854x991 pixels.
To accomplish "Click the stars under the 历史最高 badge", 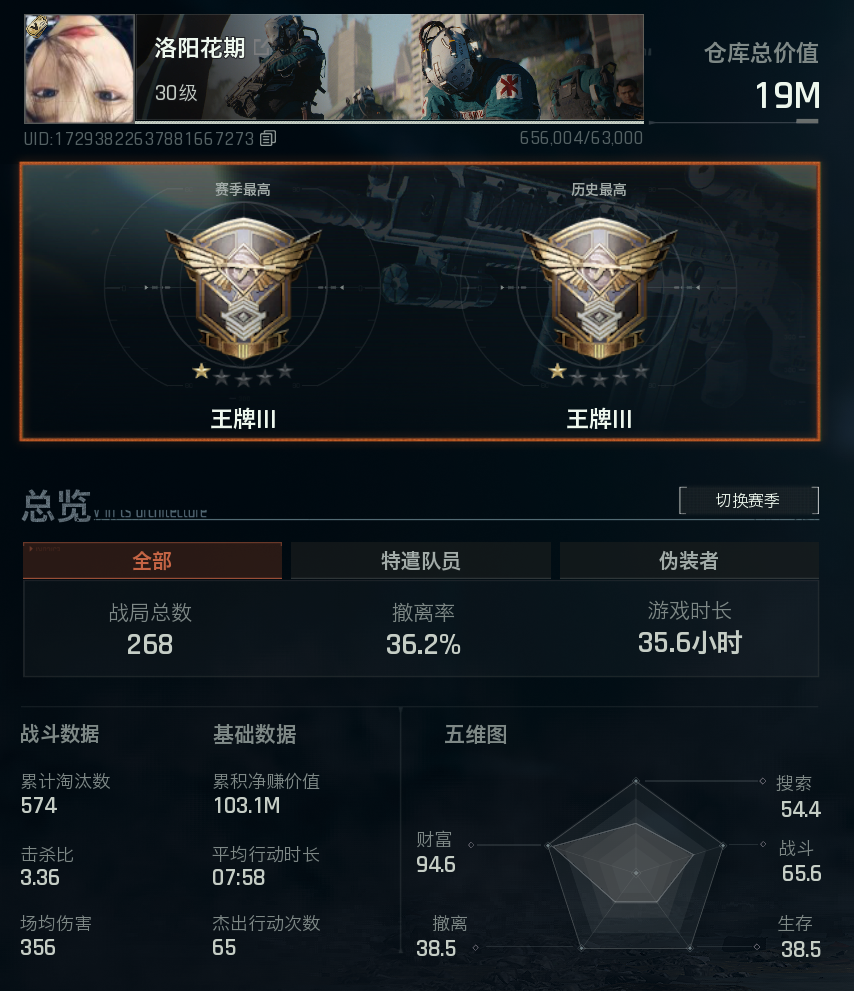I will click(599, 374).
